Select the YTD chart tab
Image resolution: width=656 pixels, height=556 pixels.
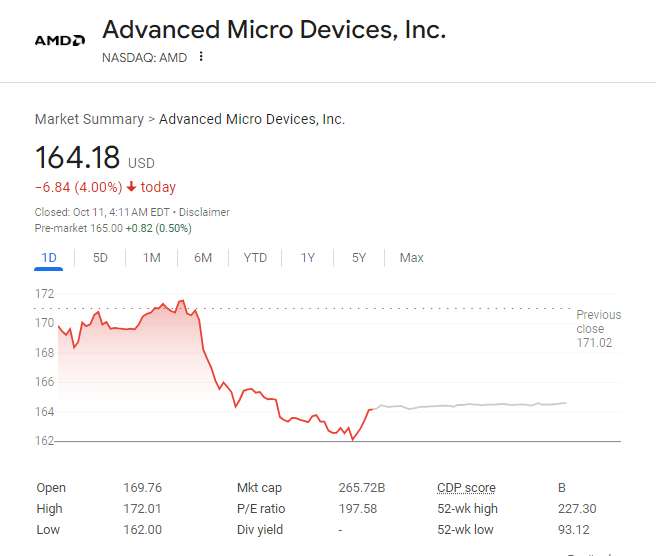[255, 258]
